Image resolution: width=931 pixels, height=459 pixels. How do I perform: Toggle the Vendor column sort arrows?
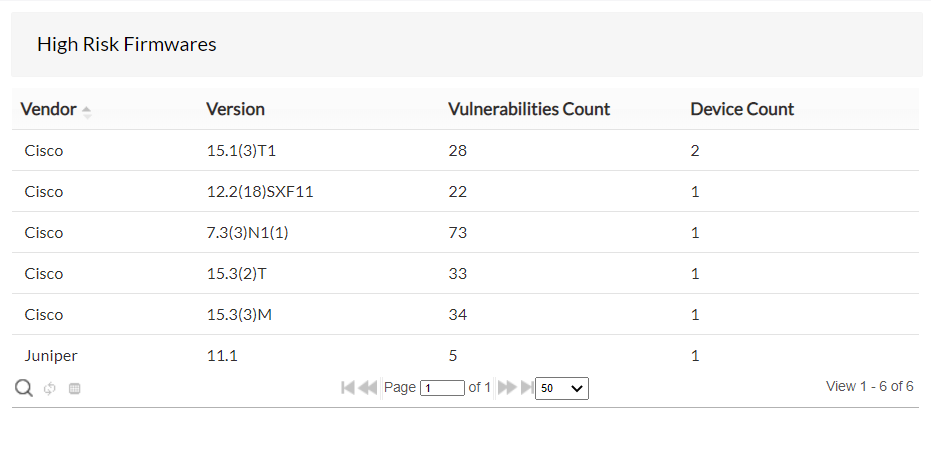click(x=87, y=111)
